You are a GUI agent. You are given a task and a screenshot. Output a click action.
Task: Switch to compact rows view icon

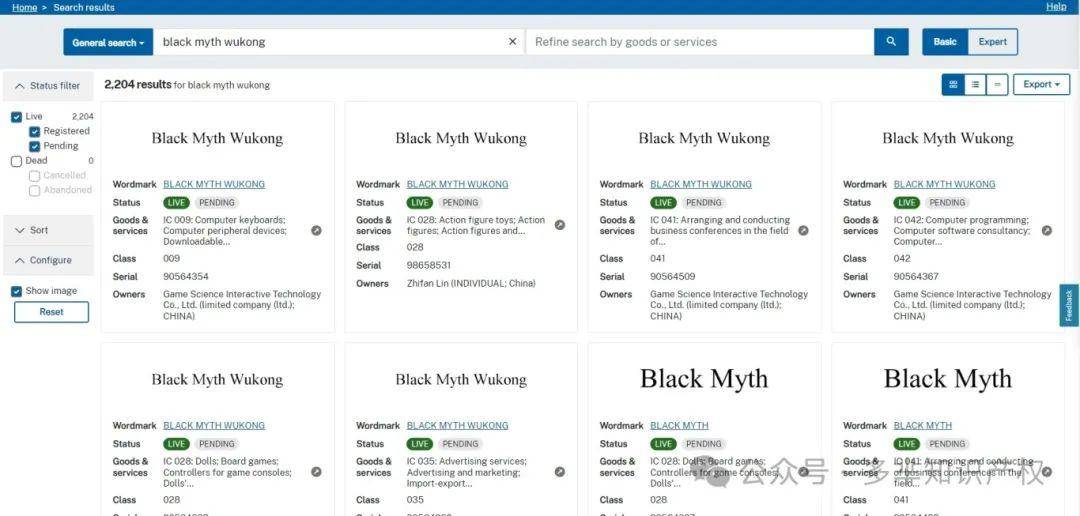tap(997, 85)
